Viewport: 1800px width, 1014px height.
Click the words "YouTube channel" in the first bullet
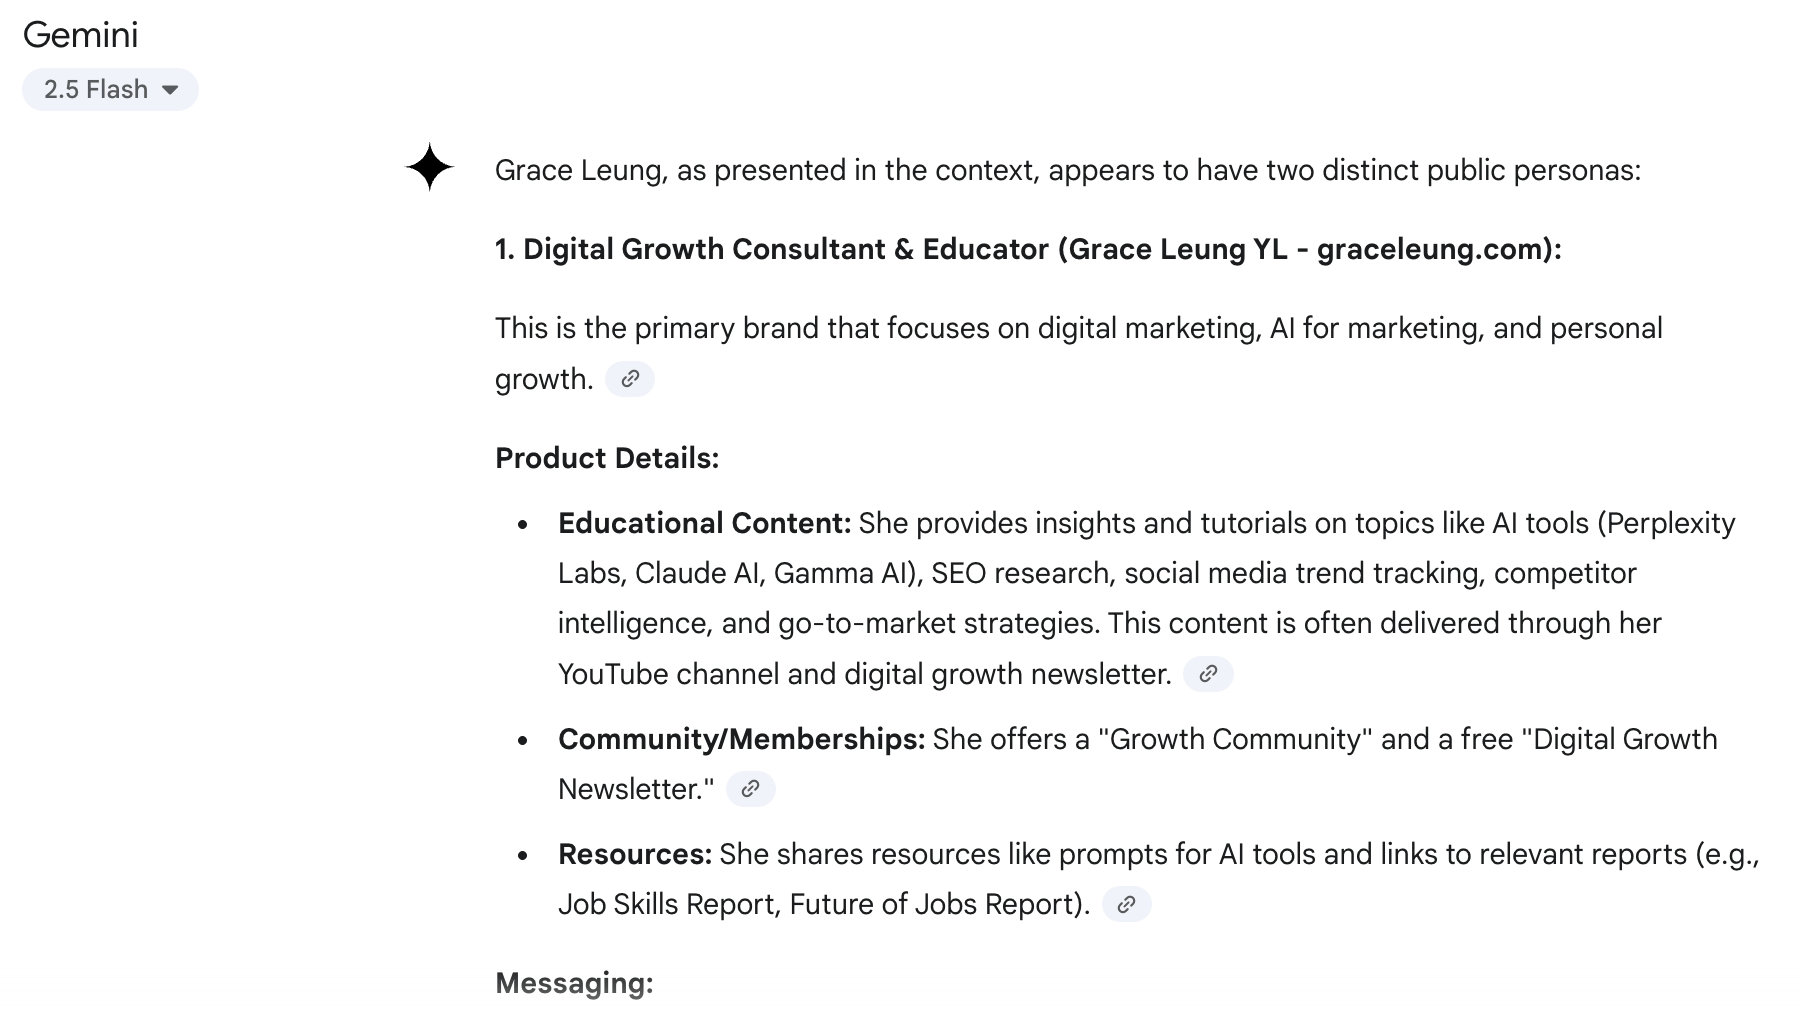[668, 674]
